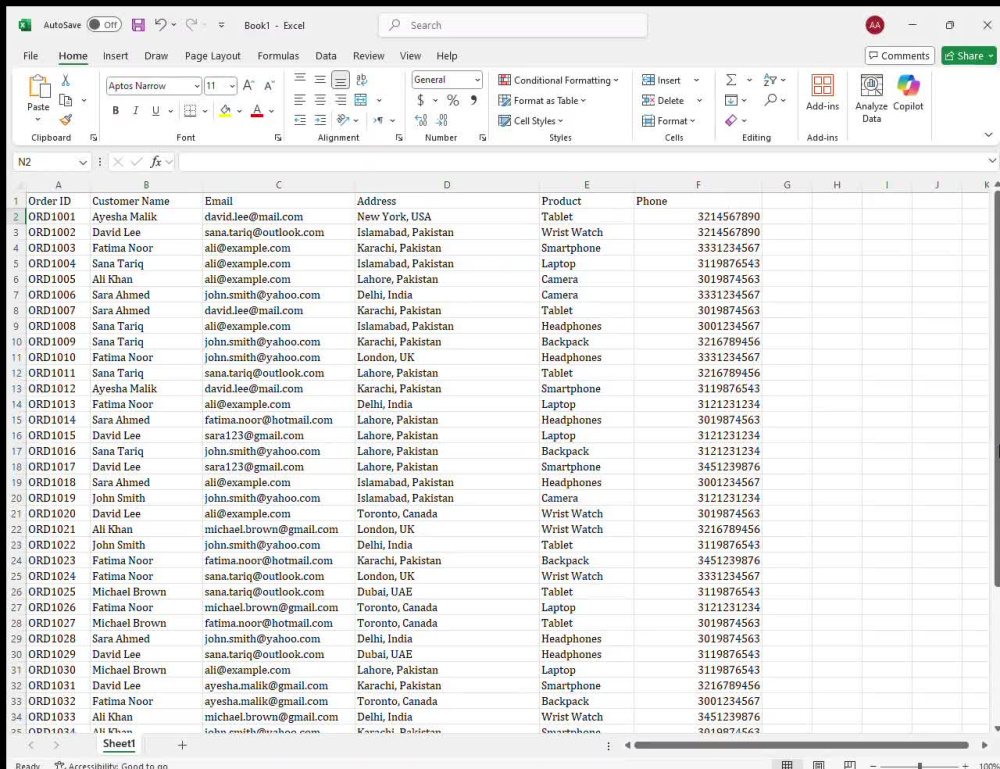Viewport: 1000px width, 769px height.
Task: Switch to the Review tab
Action: [x=369, y=55]
